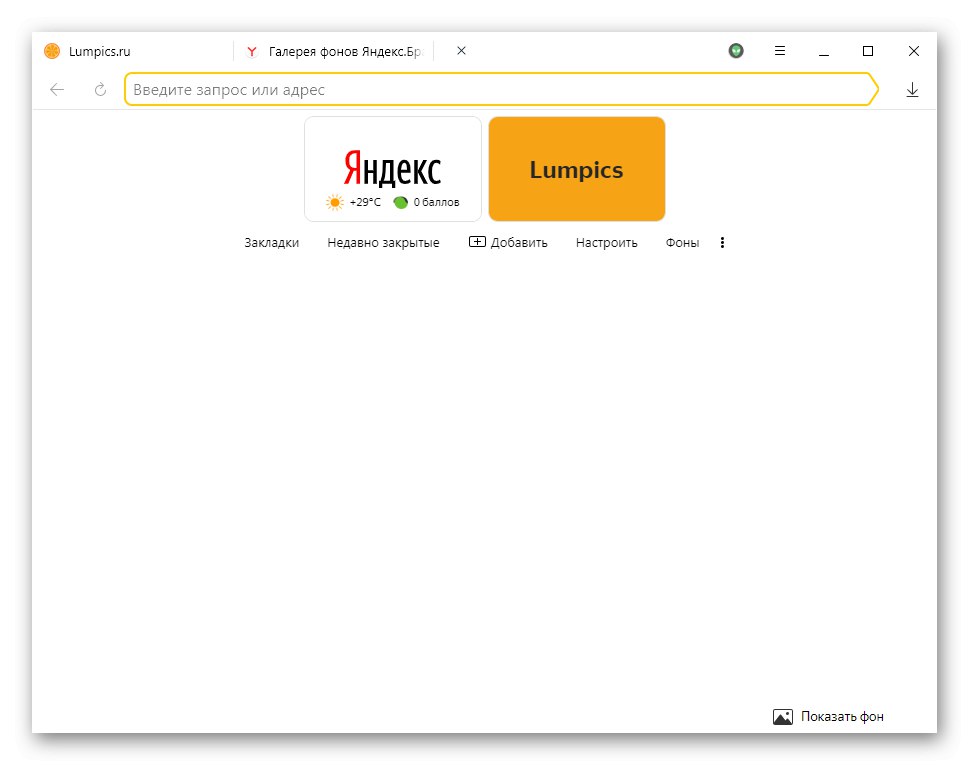The image size is (969, 765).
Task: Open the browser hamburger menu
Action: (x=780, y=51)
